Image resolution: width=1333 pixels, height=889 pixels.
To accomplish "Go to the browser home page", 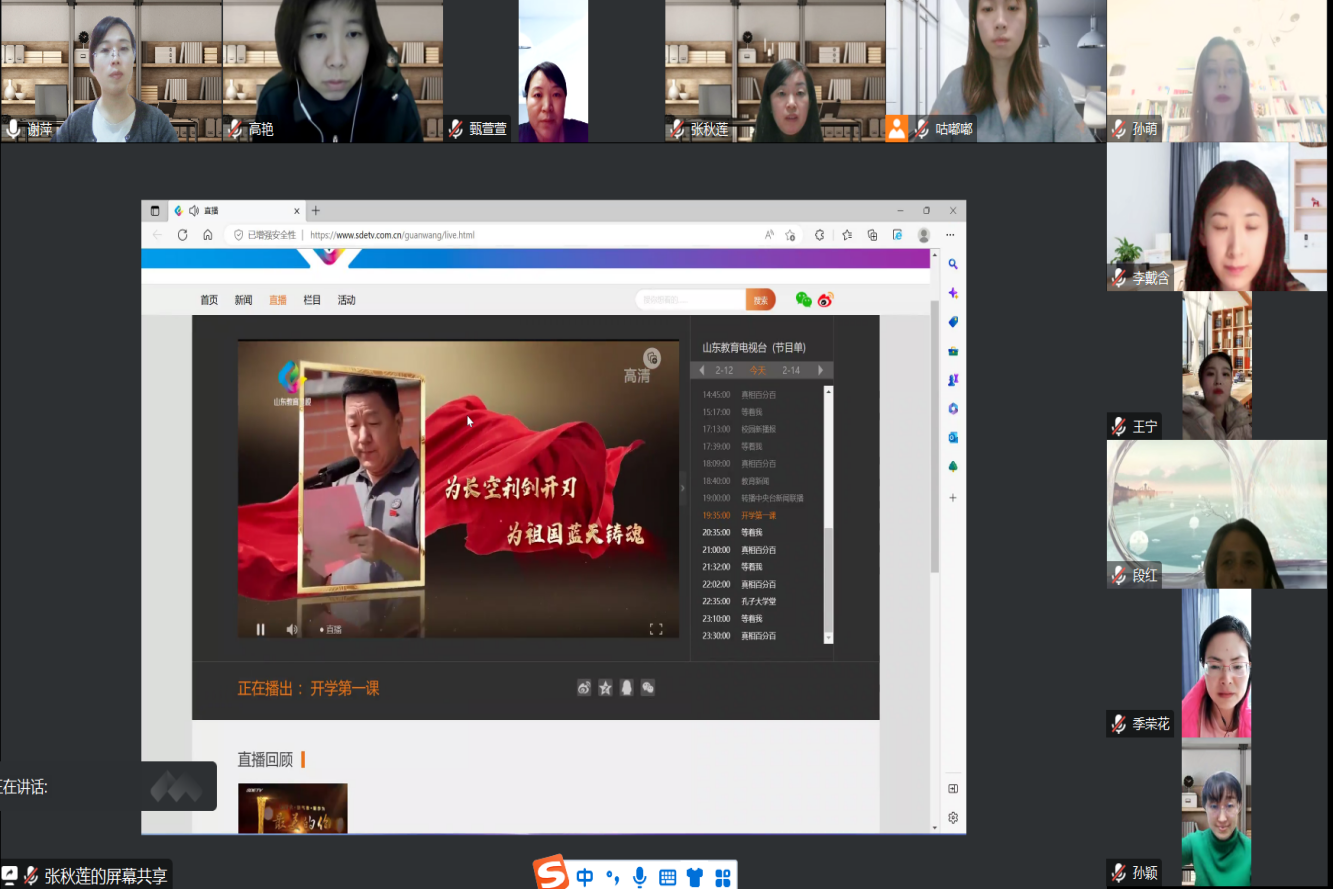I will [208, 235].
